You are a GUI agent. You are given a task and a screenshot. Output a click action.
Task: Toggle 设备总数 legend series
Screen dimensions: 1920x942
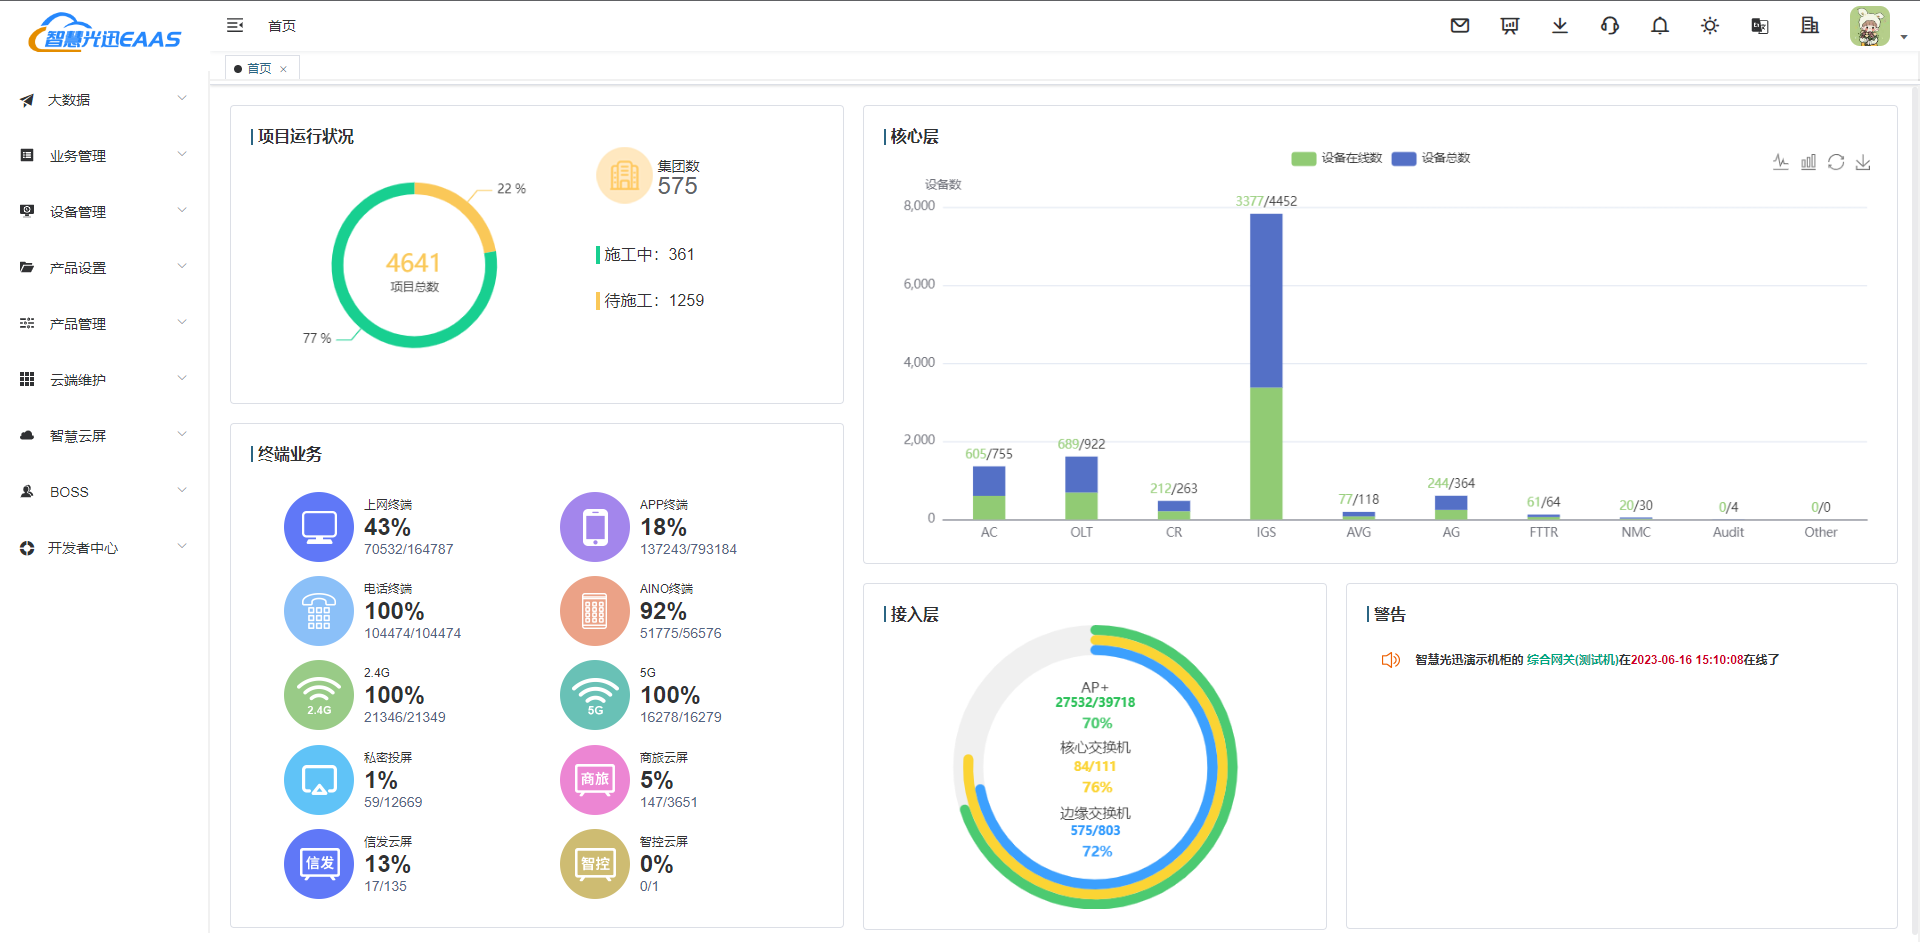coord(1432,158)
